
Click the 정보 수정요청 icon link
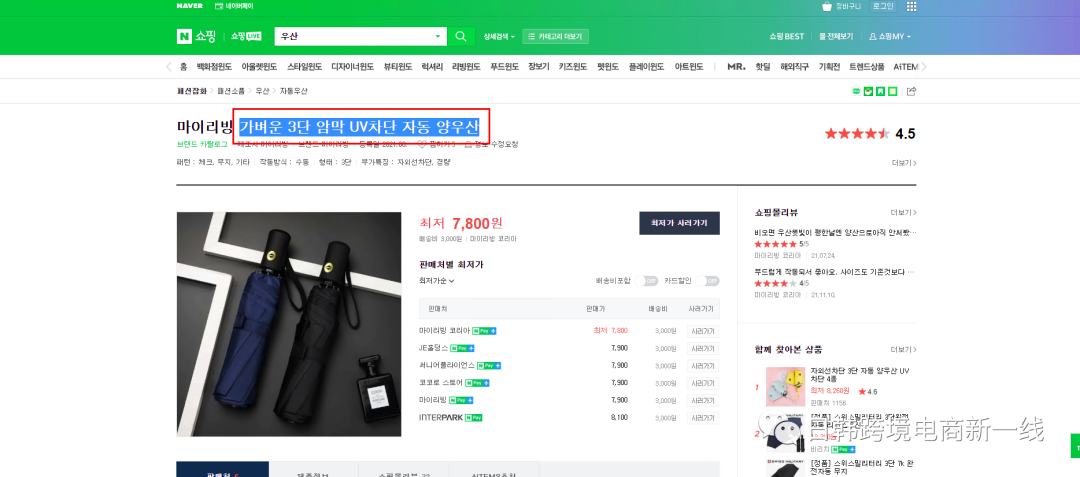point(492,145)
